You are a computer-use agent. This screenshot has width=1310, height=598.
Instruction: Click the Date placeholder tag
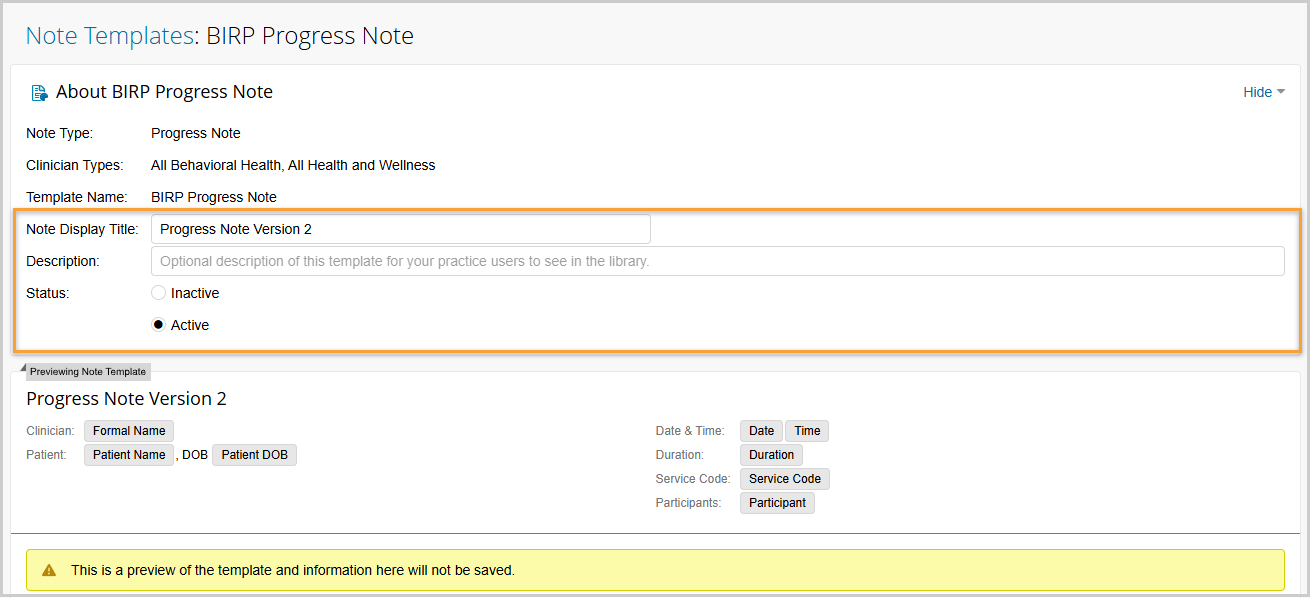pos(761,431)
